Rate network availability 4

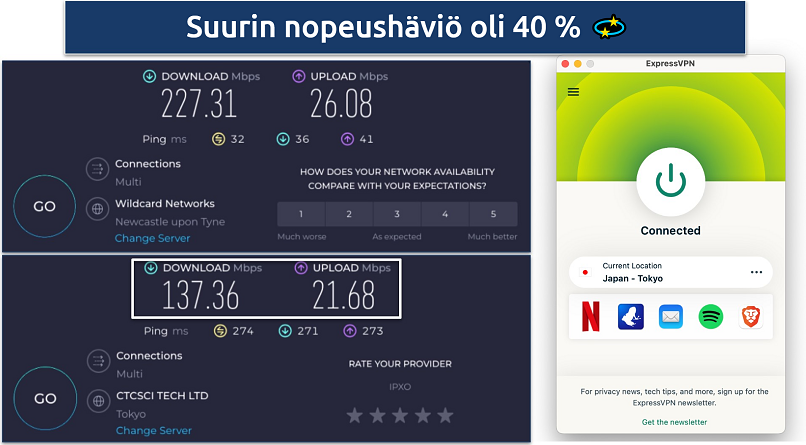point(445,214)
